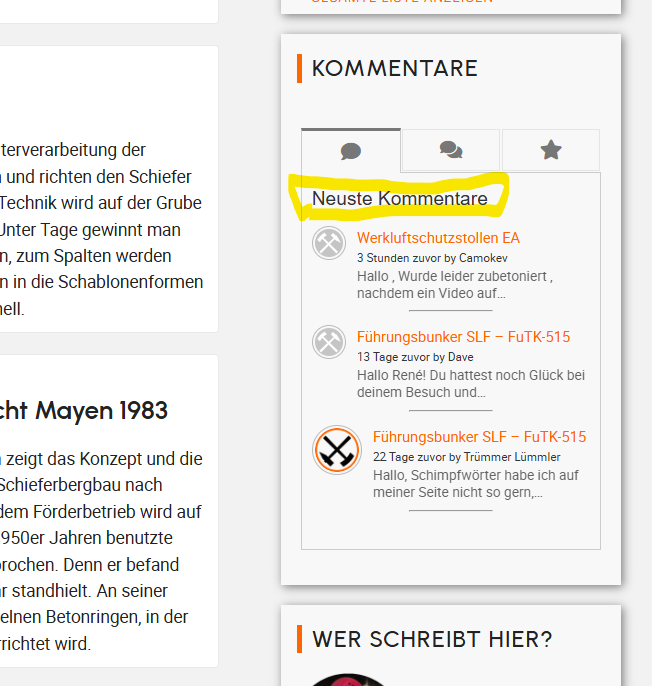665x686 pixels.
Task: Click the "WER SCHREIBT HIER?" heading
Action: [432, 639]
